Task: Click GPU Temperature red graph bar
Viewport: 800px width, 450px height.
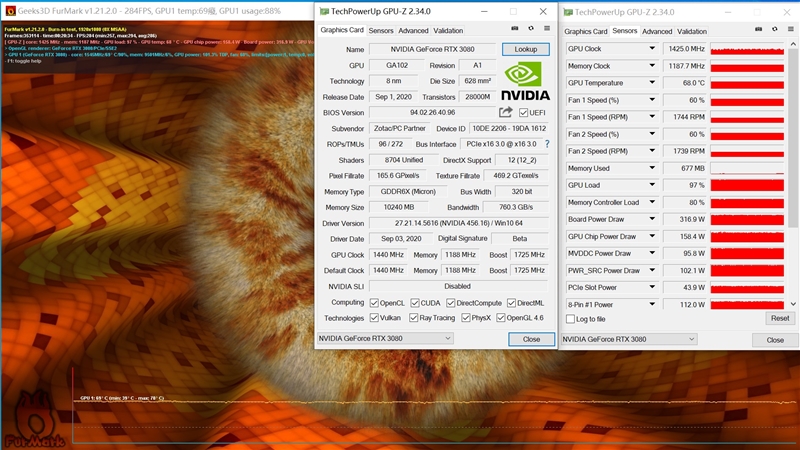Action: pyautogui.click(x=747, y=83)
